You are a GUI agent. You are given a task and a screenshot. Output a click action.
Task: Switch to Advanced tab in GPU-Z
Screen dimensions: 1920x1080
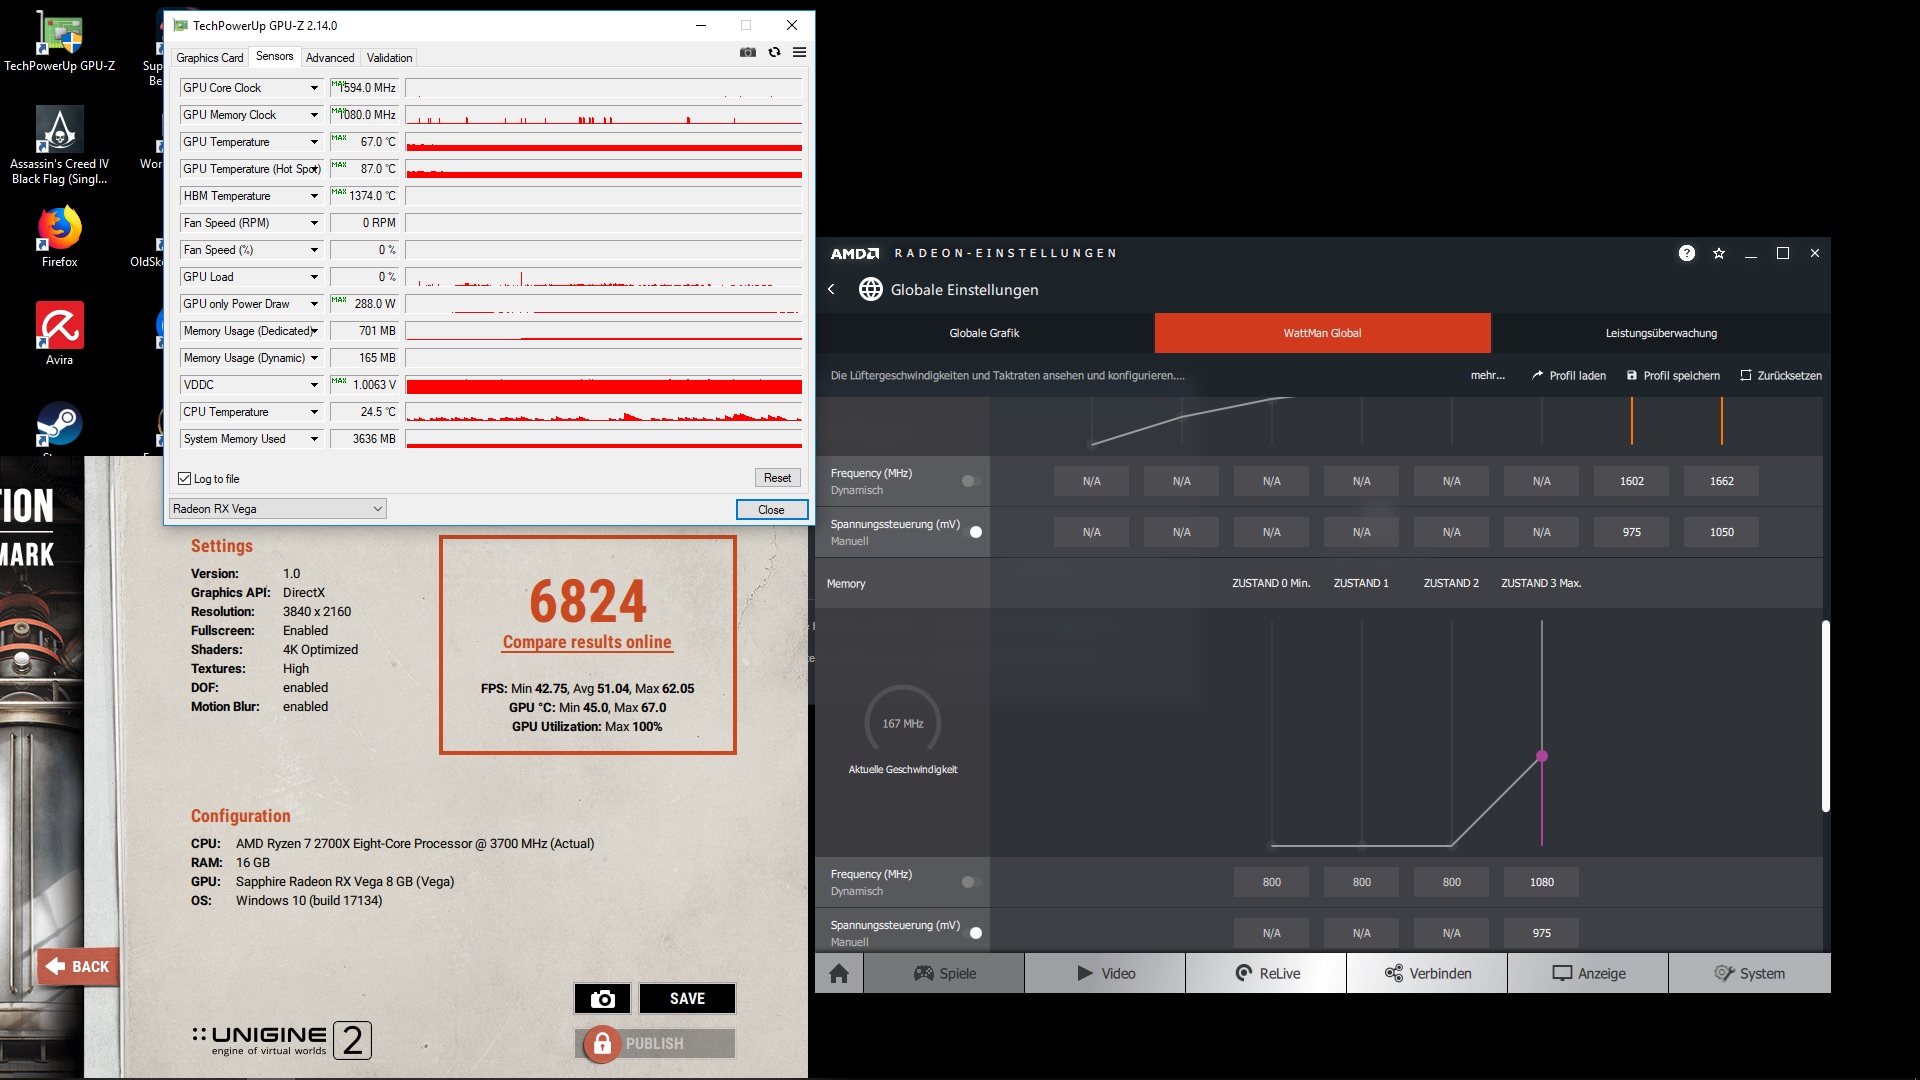330,58
